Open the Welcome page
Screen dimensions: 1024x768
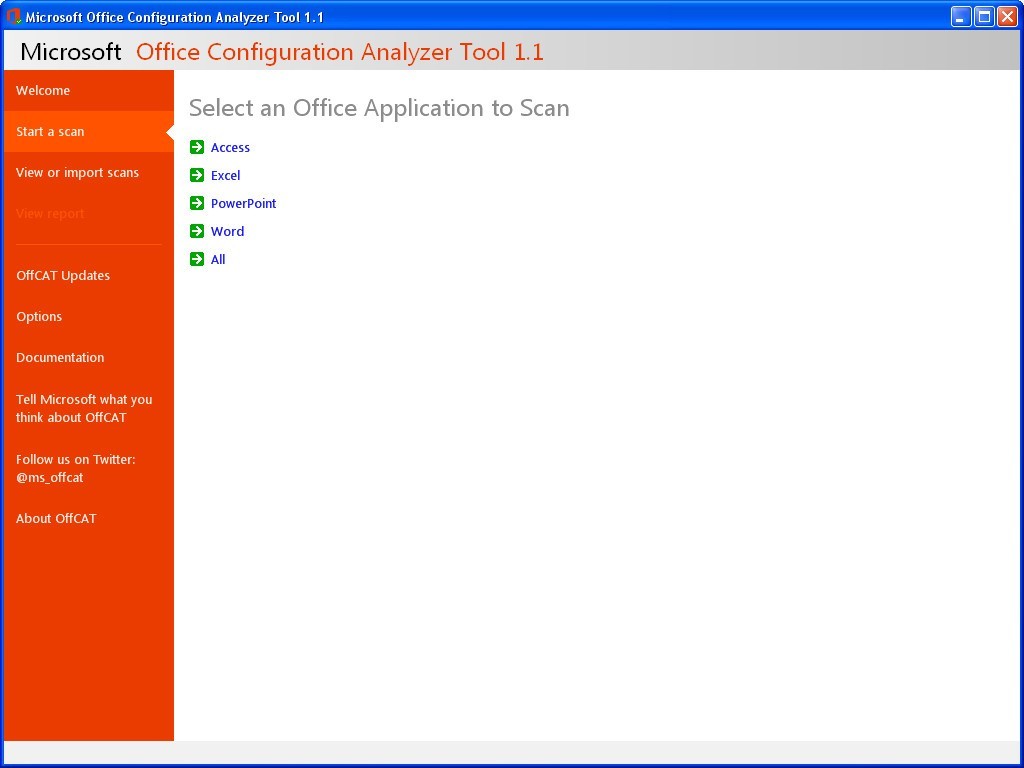[x=43, y=90]
